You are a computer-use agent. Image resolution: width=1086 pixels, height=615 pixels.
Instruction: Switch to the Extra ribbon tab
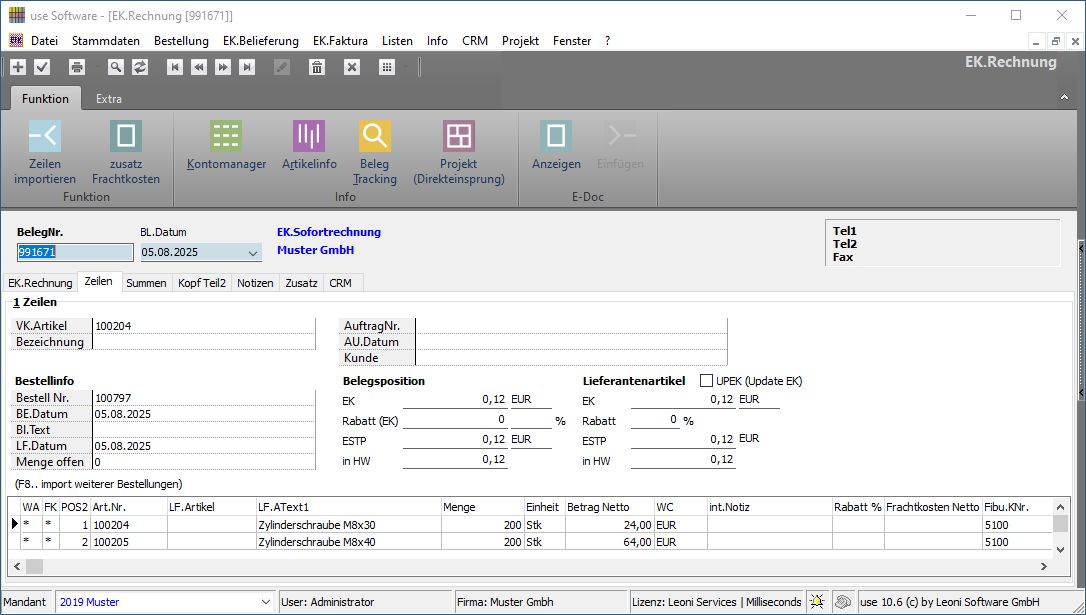[109, 99]
